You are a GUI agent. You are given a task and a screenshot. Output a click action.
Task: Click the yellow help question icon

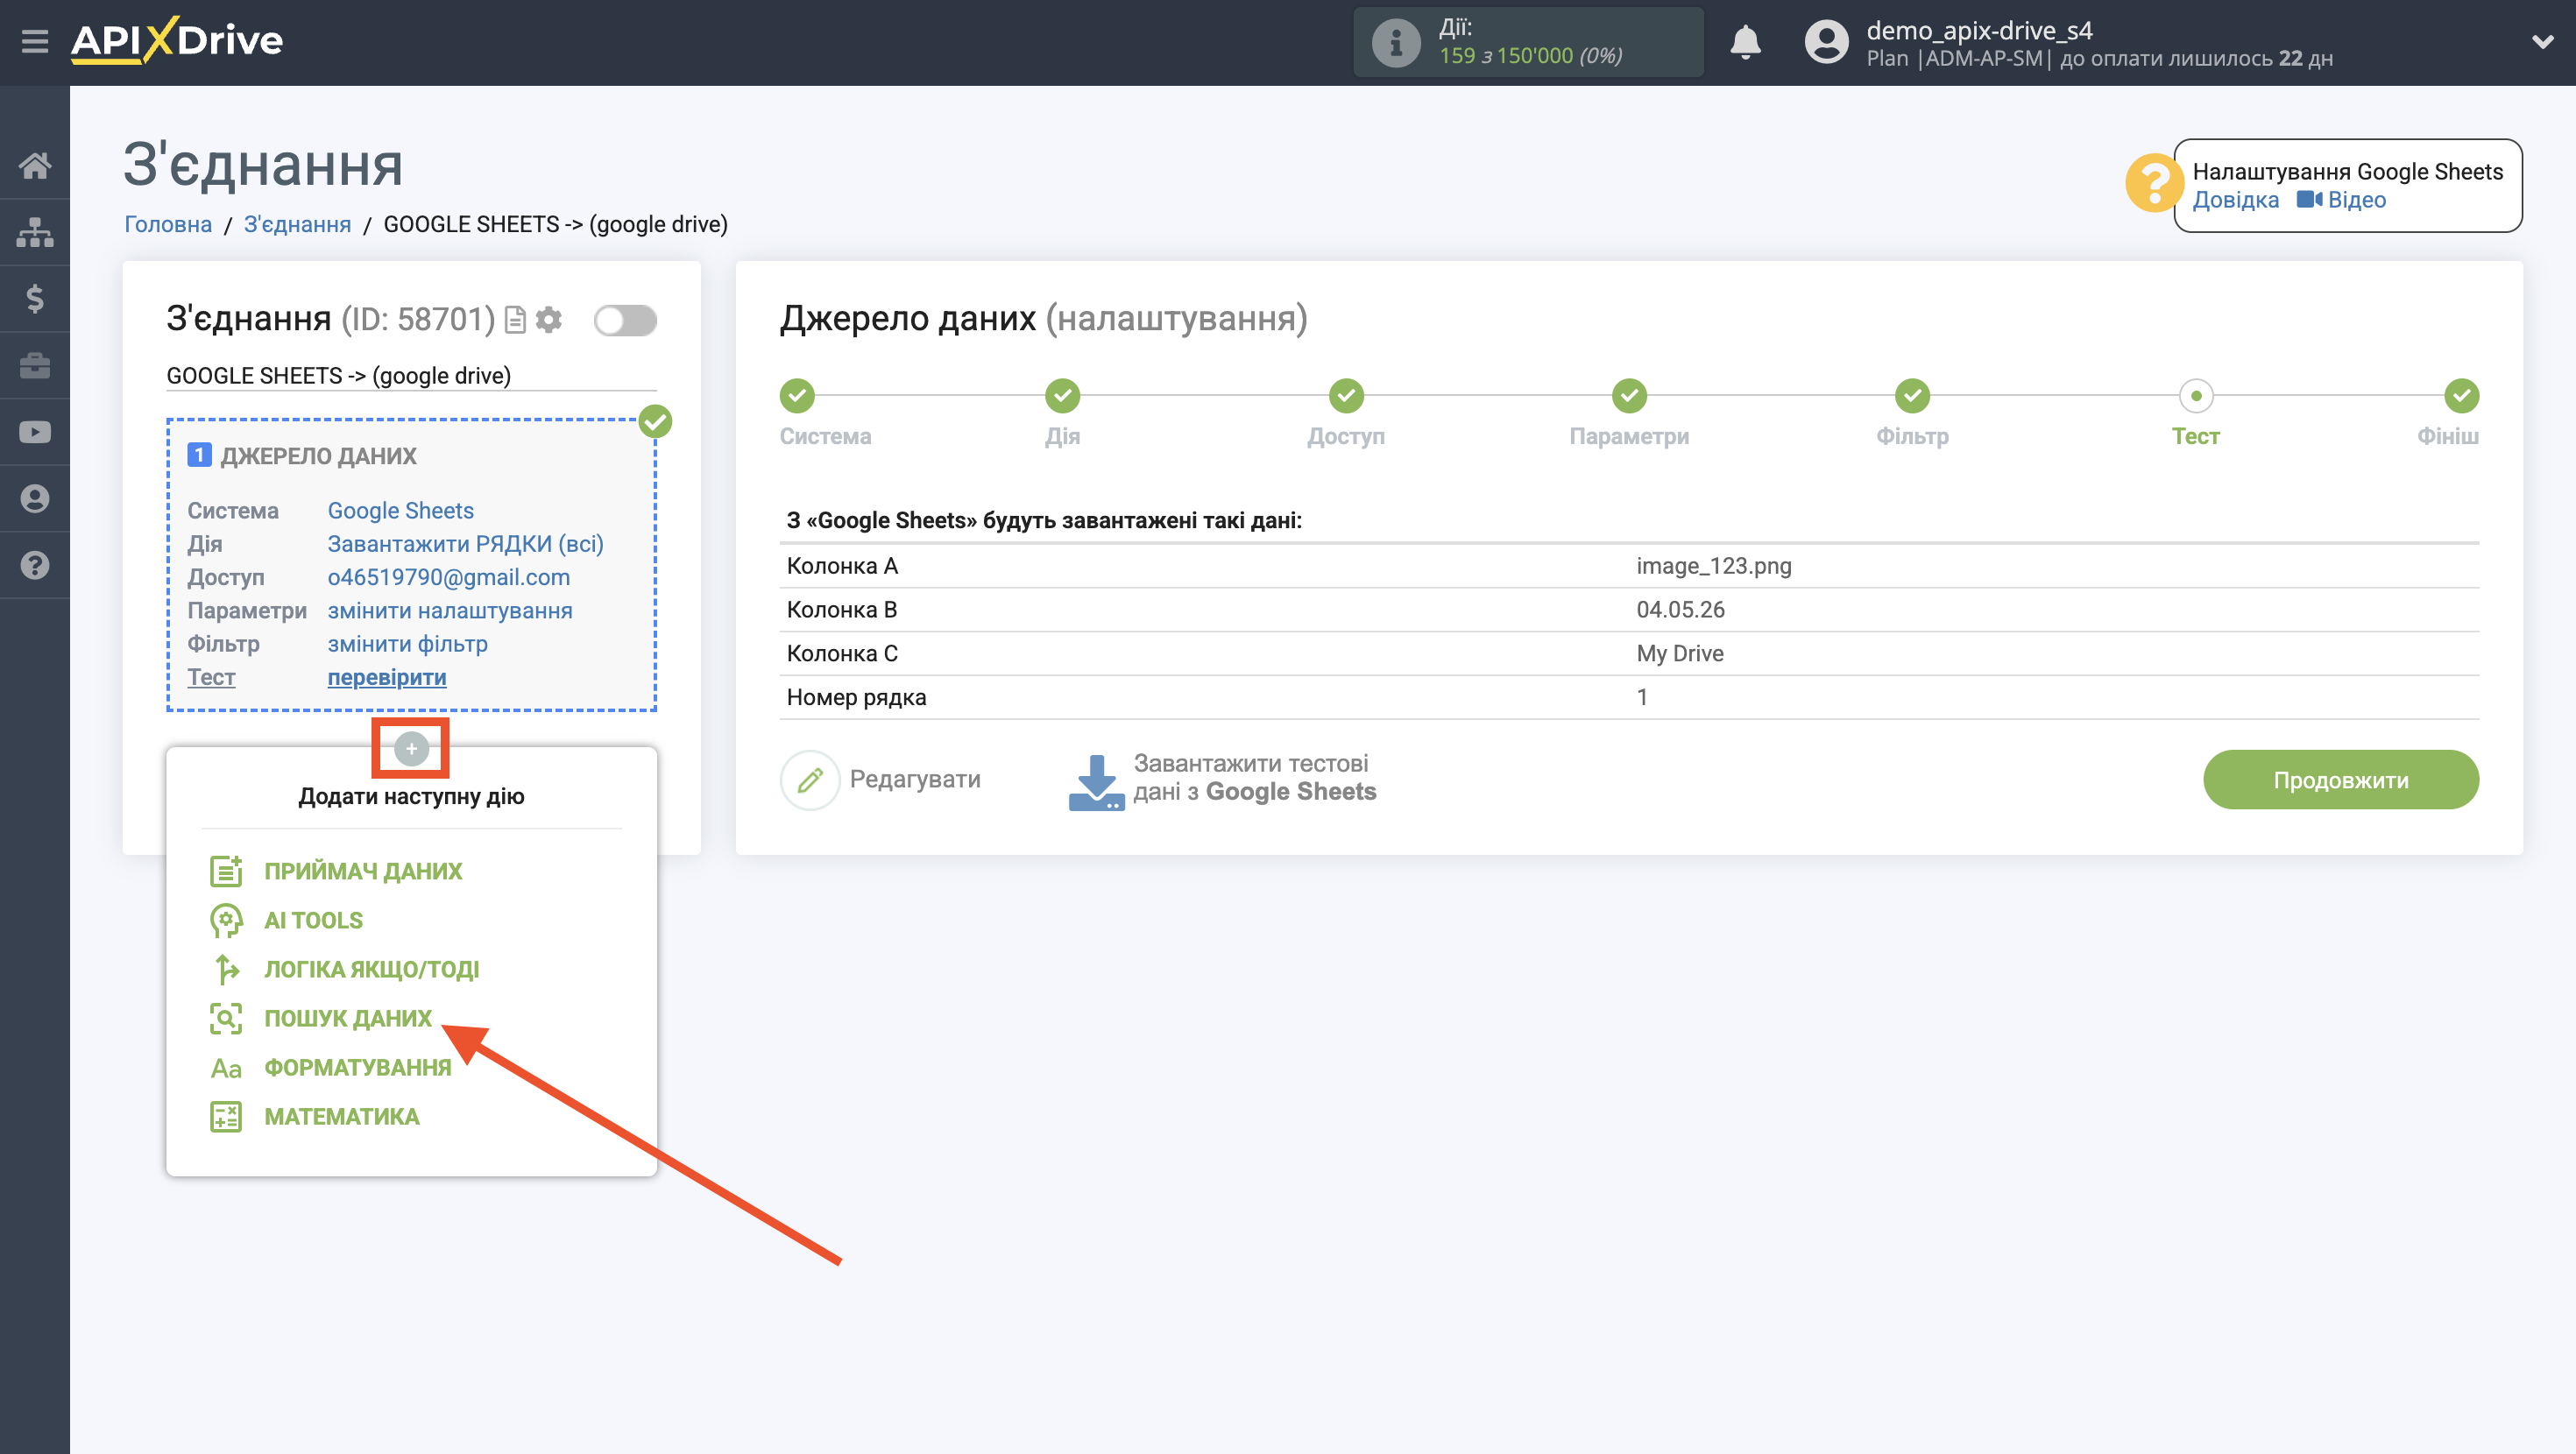(x=2154, y=183)
